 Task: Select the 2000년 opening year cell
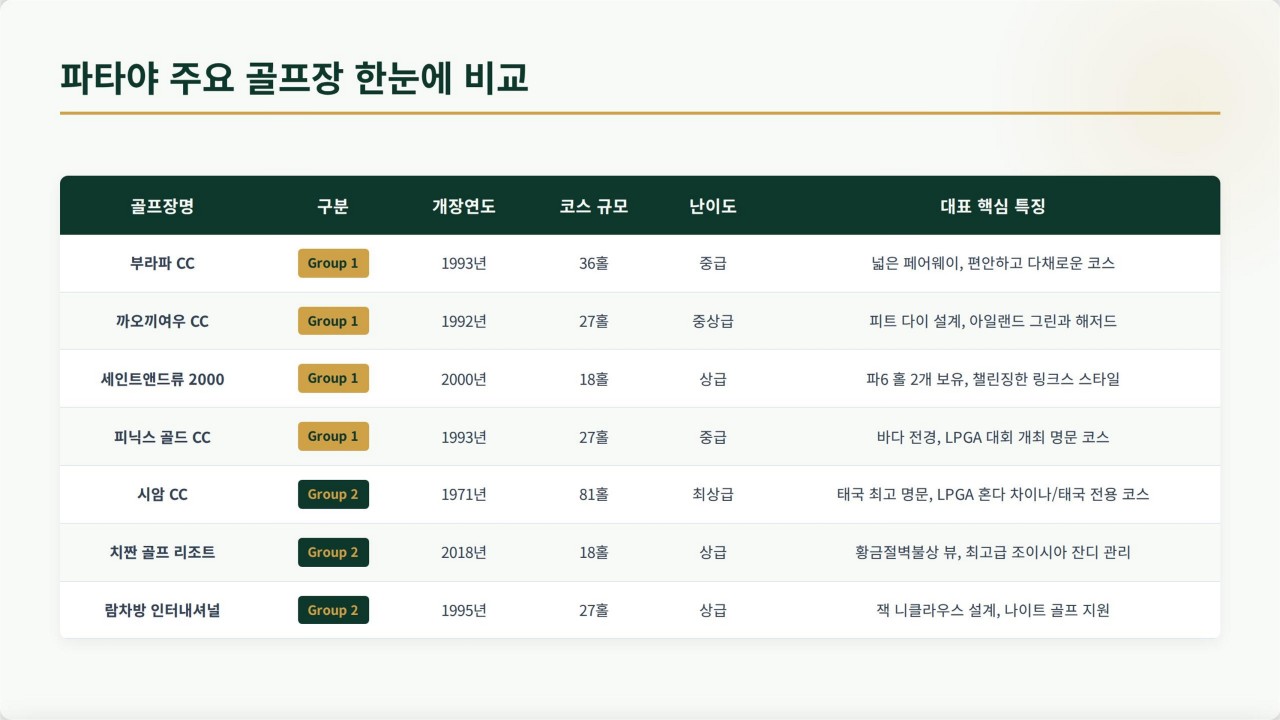pyautogui.click(x=464, y=379)
